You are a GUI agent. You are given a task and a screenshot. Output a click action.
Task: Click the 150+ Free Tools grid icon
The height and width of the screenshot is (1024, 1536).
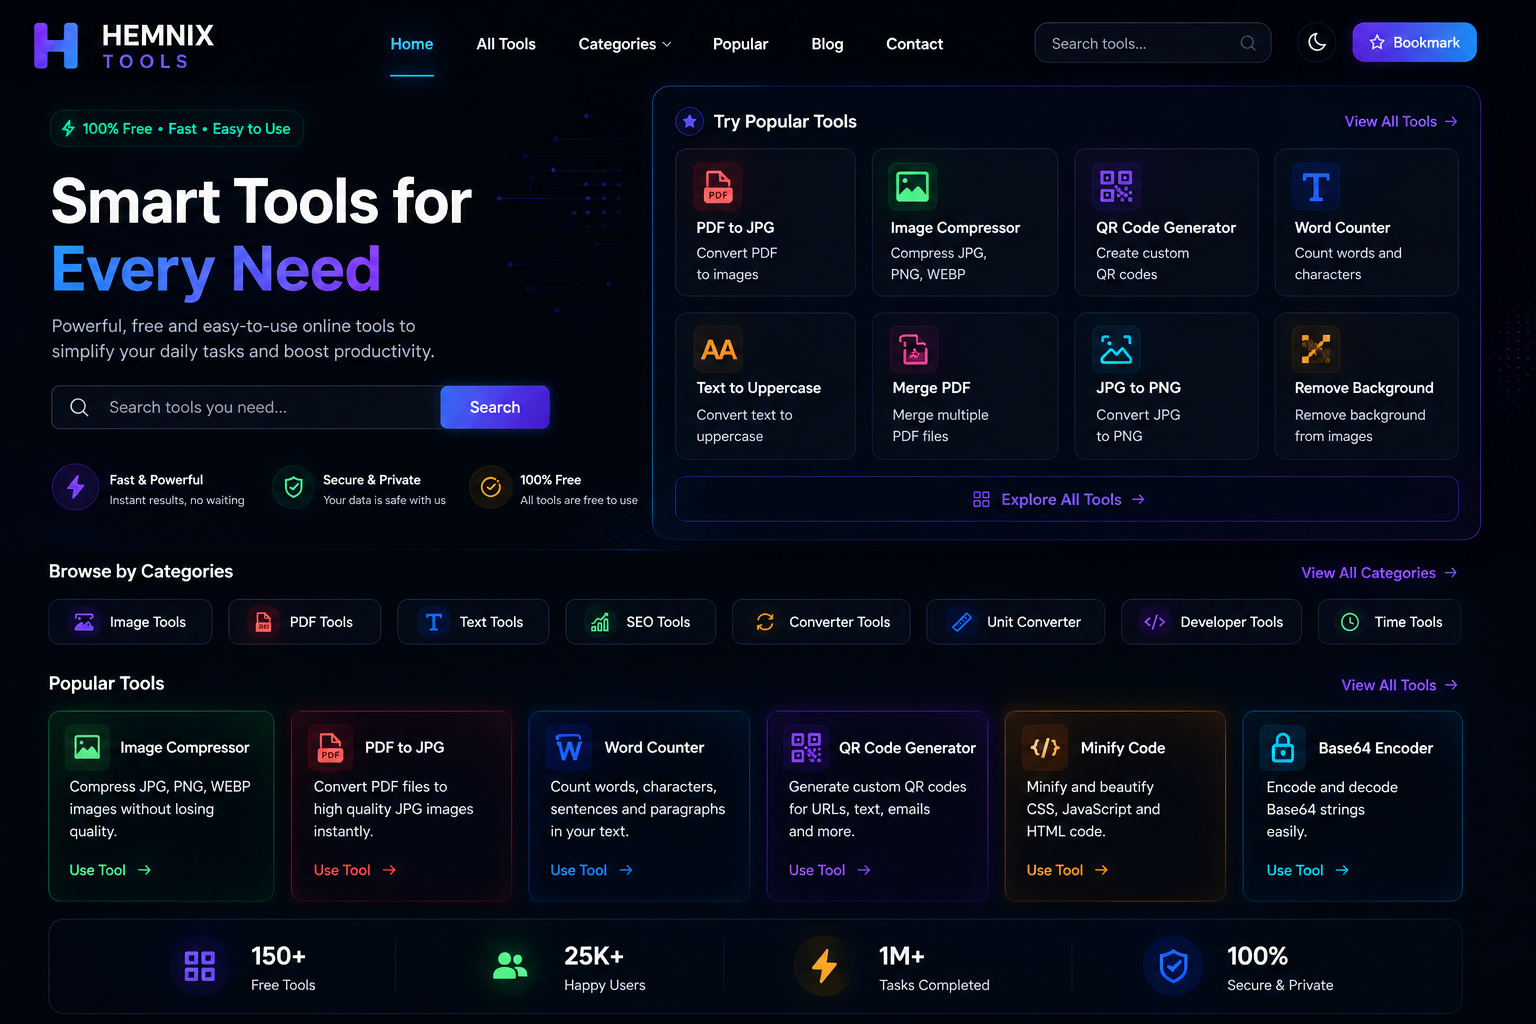[x=199, y=966]
